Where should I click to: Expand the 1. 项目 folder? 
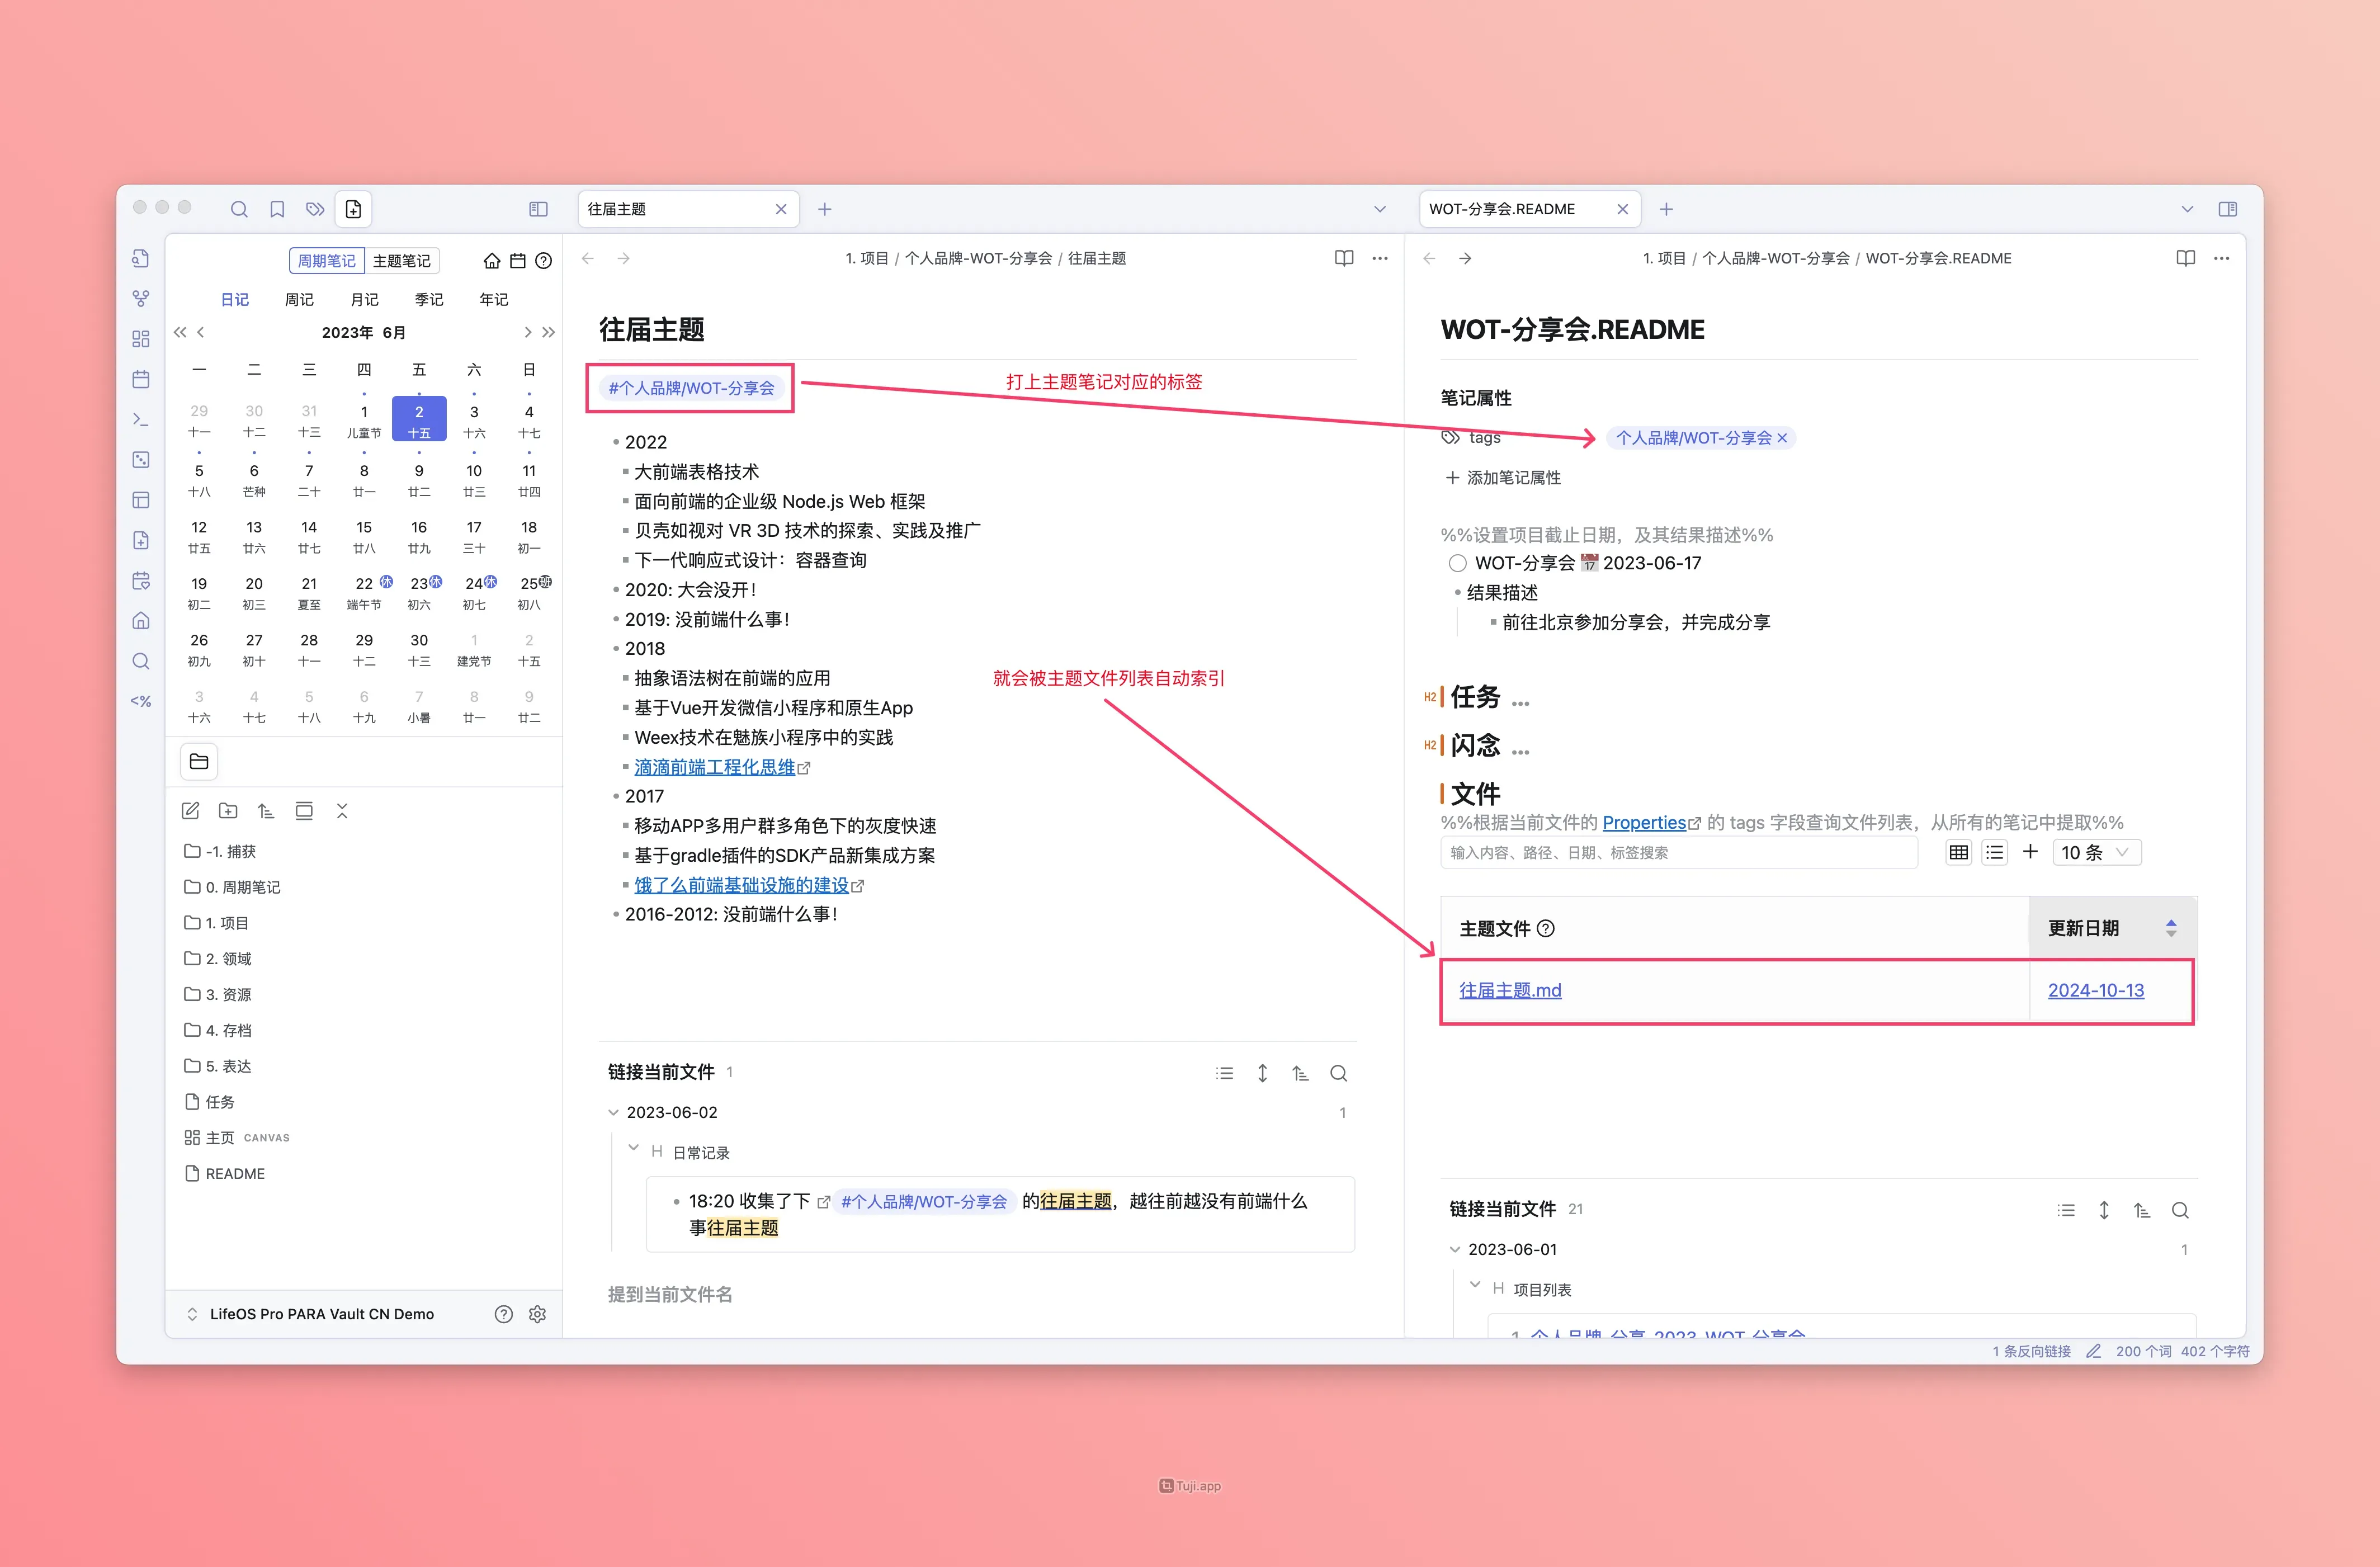tap(226, 923)
